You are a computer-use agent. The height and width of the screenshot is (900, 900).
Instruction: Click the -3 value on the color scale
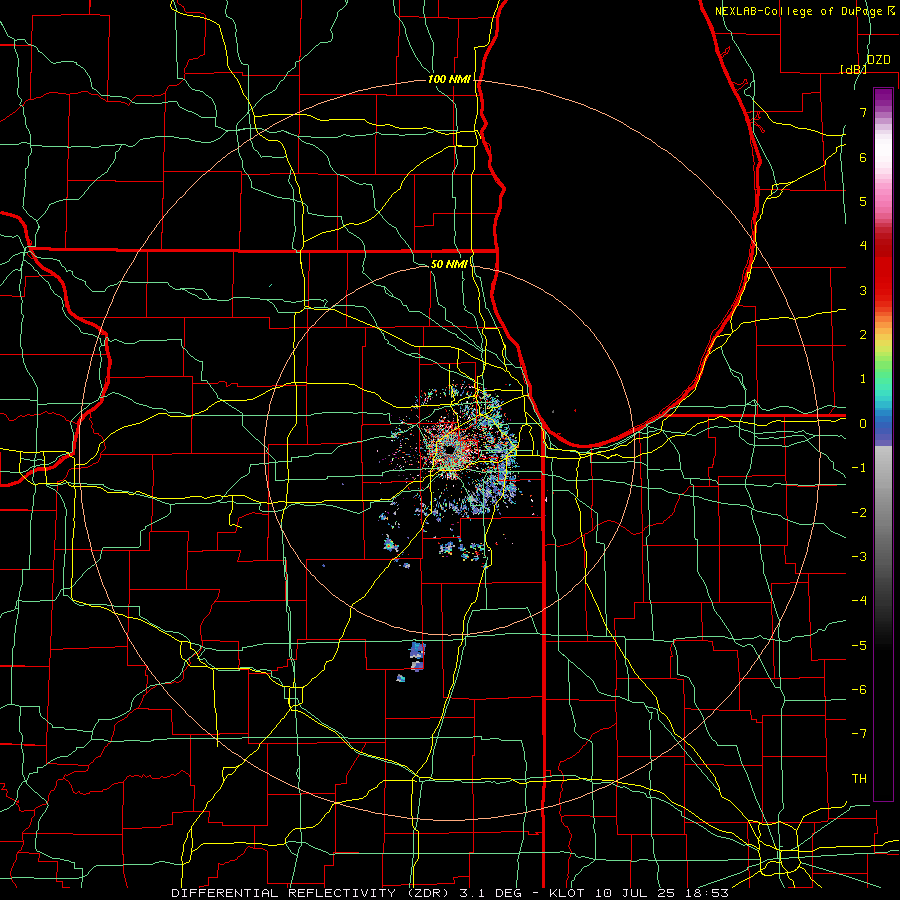[859, 557]
